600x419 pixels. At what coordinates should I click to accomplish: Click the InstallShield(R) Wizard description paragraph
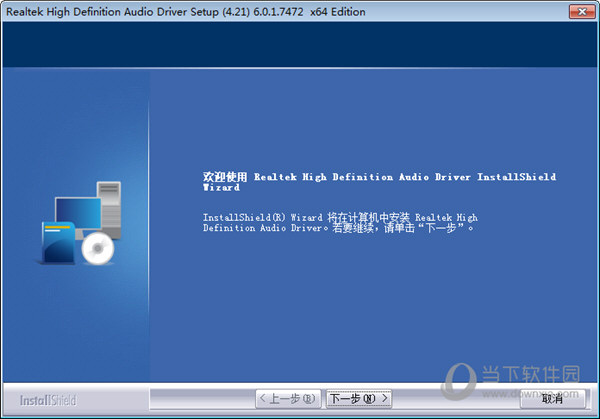tap(340, 222)
